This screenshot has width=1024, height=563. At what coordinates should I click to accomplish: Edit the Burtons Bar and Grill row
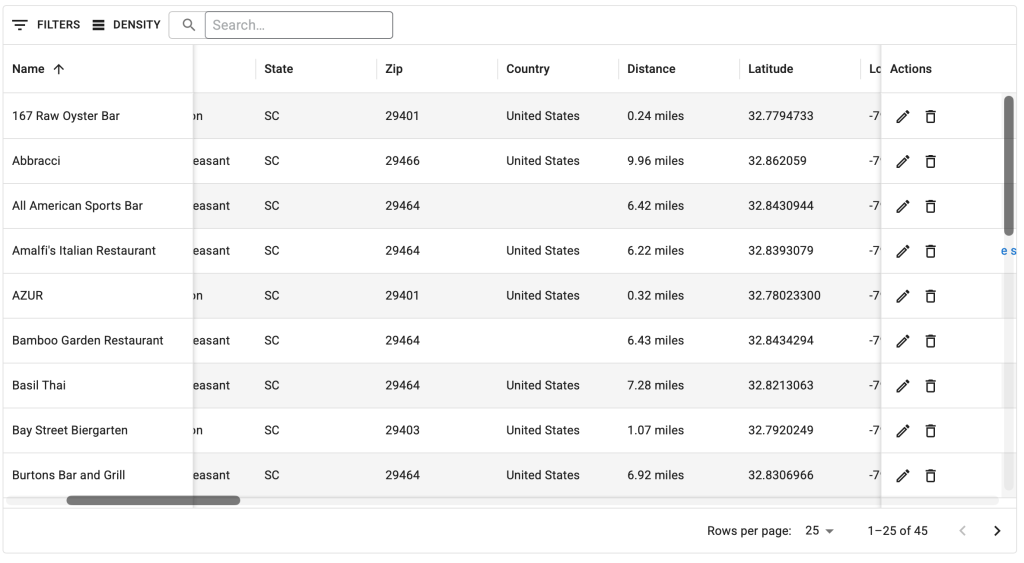pos(903,475)
